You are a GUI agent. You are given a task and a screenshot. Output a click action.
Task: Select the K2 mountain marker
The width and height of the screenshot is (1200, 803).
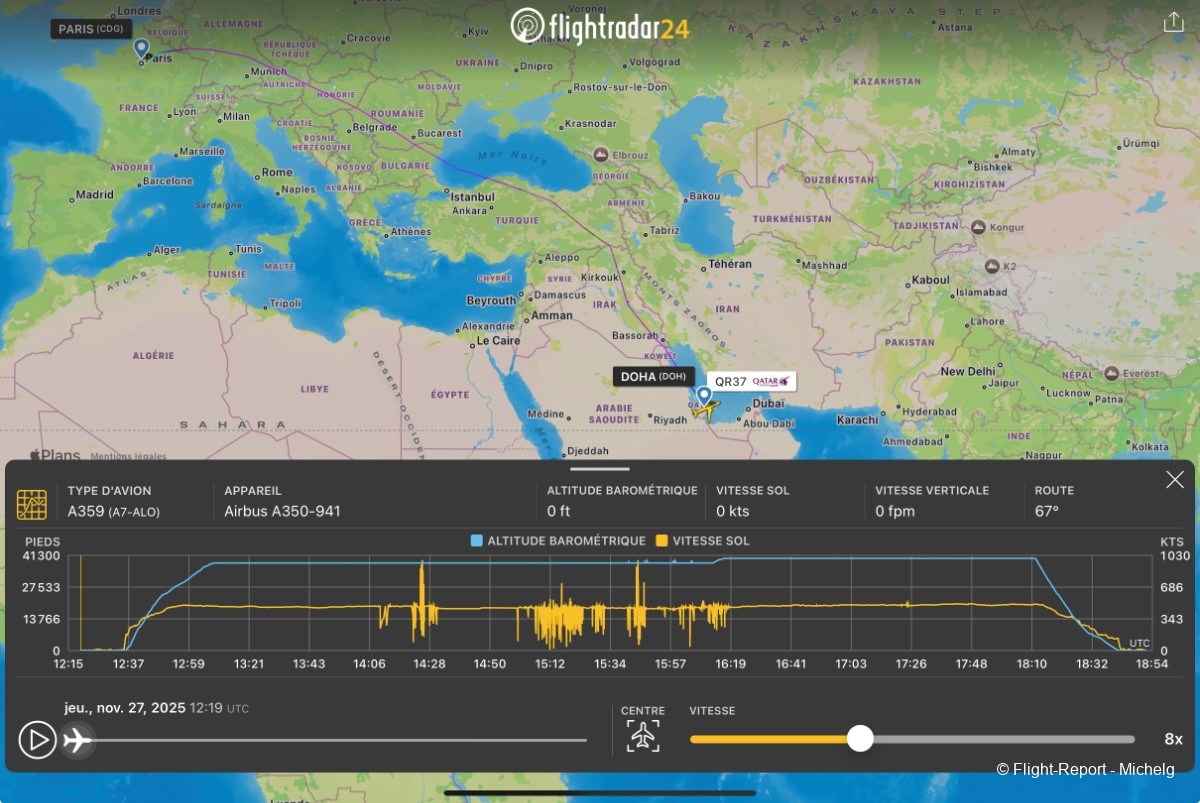[x=992, y=266]
